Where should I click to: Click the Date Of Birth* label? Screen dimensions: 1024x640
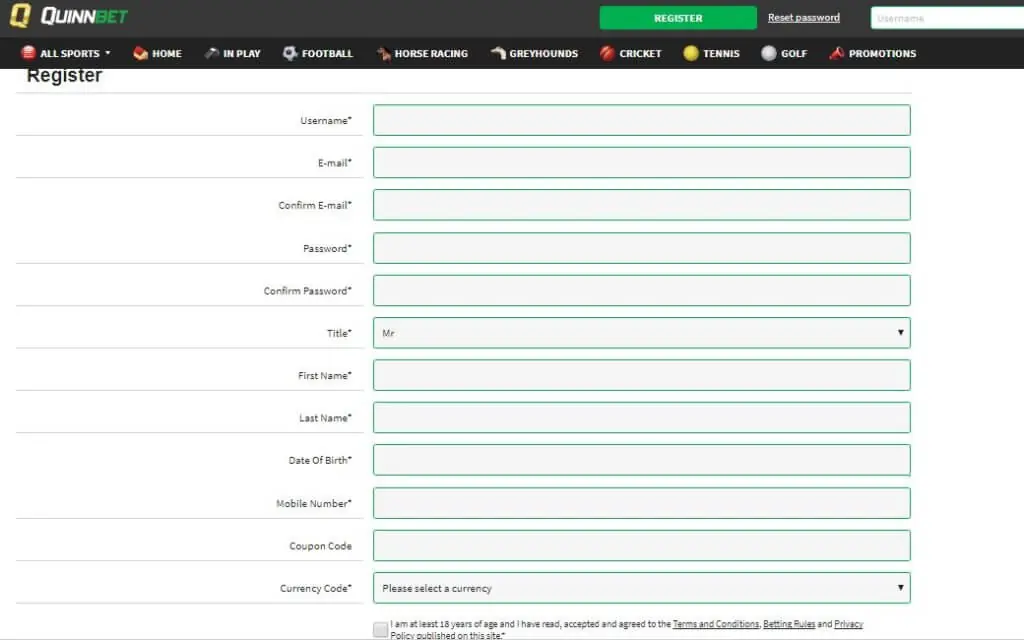click(x=320, y=460)
